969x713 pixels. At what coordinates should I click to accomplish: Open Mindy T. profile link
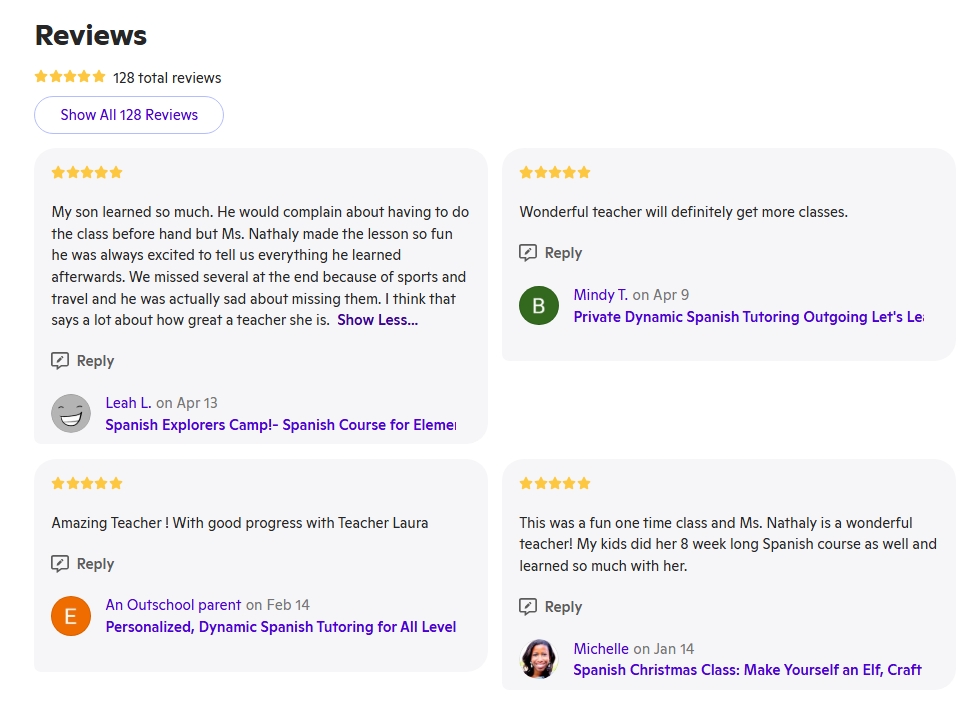click(600, 295)
